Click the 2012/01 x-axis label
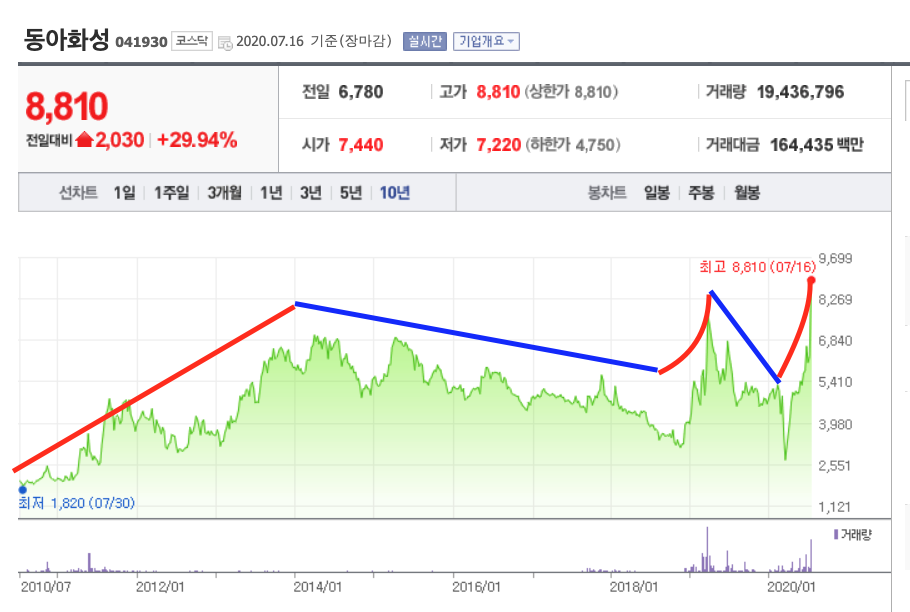Image resolution: width=910 pixels, height=612 pixels. [160, 587]
